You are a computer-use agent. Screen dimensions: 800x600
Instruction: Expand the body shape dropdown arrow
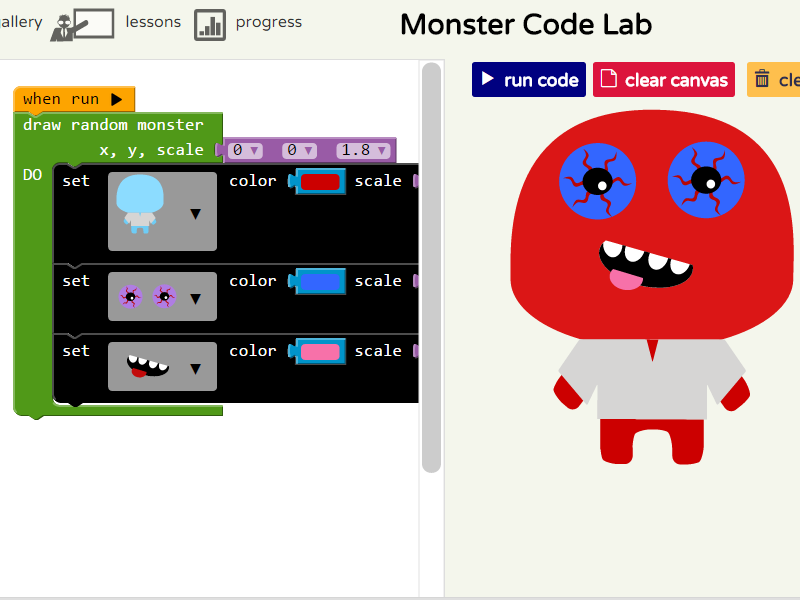pos(196,213)
